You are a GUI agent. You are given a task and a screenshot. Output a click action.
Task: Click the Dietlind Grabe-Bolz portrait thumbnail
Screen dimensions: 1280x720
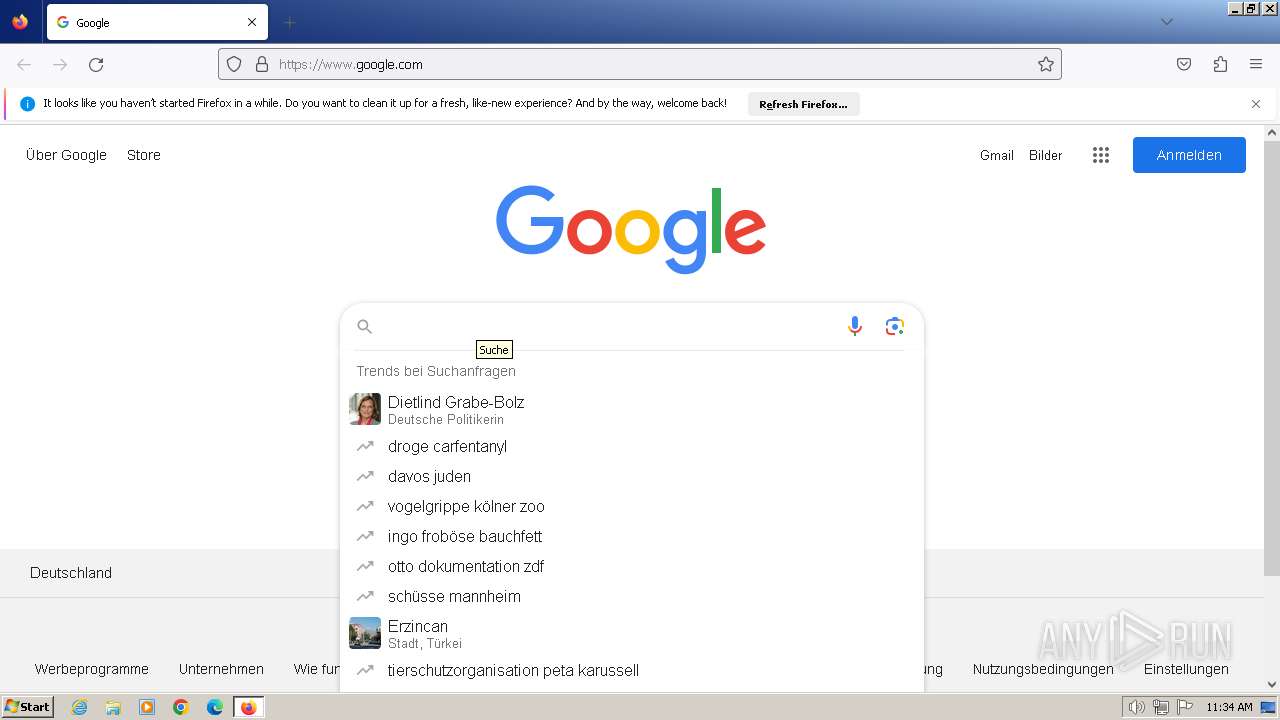[365, 409]
